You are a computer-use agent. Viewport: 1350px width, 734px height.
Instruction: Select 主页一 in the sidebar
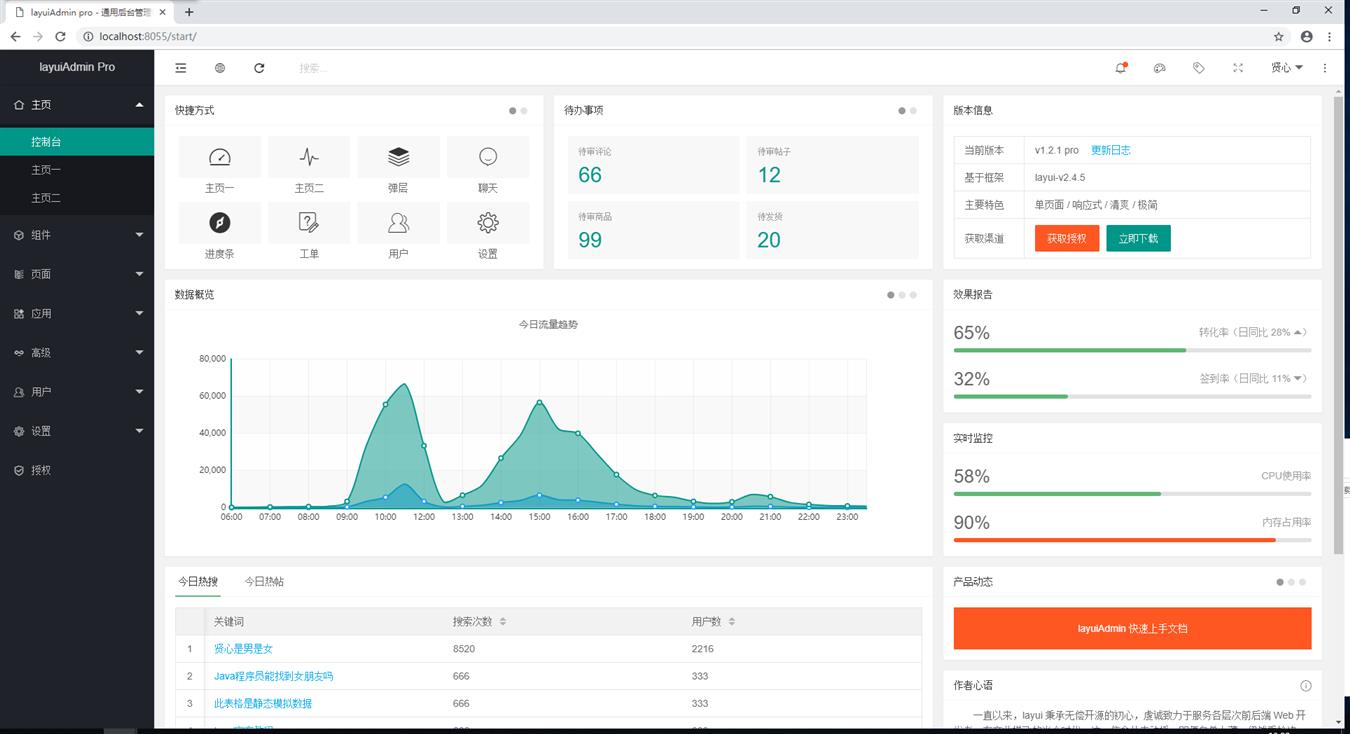(77, 170)
